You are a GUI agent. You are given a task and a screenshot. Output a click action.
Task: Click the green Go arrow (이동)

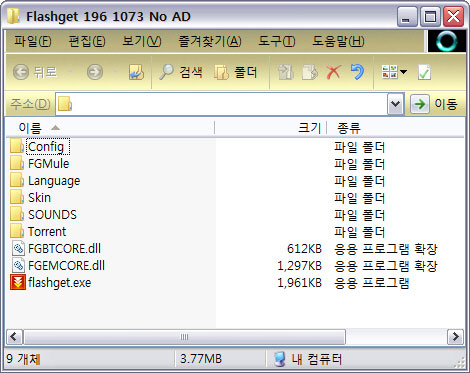pyautogui.click(x=419, y=104)
